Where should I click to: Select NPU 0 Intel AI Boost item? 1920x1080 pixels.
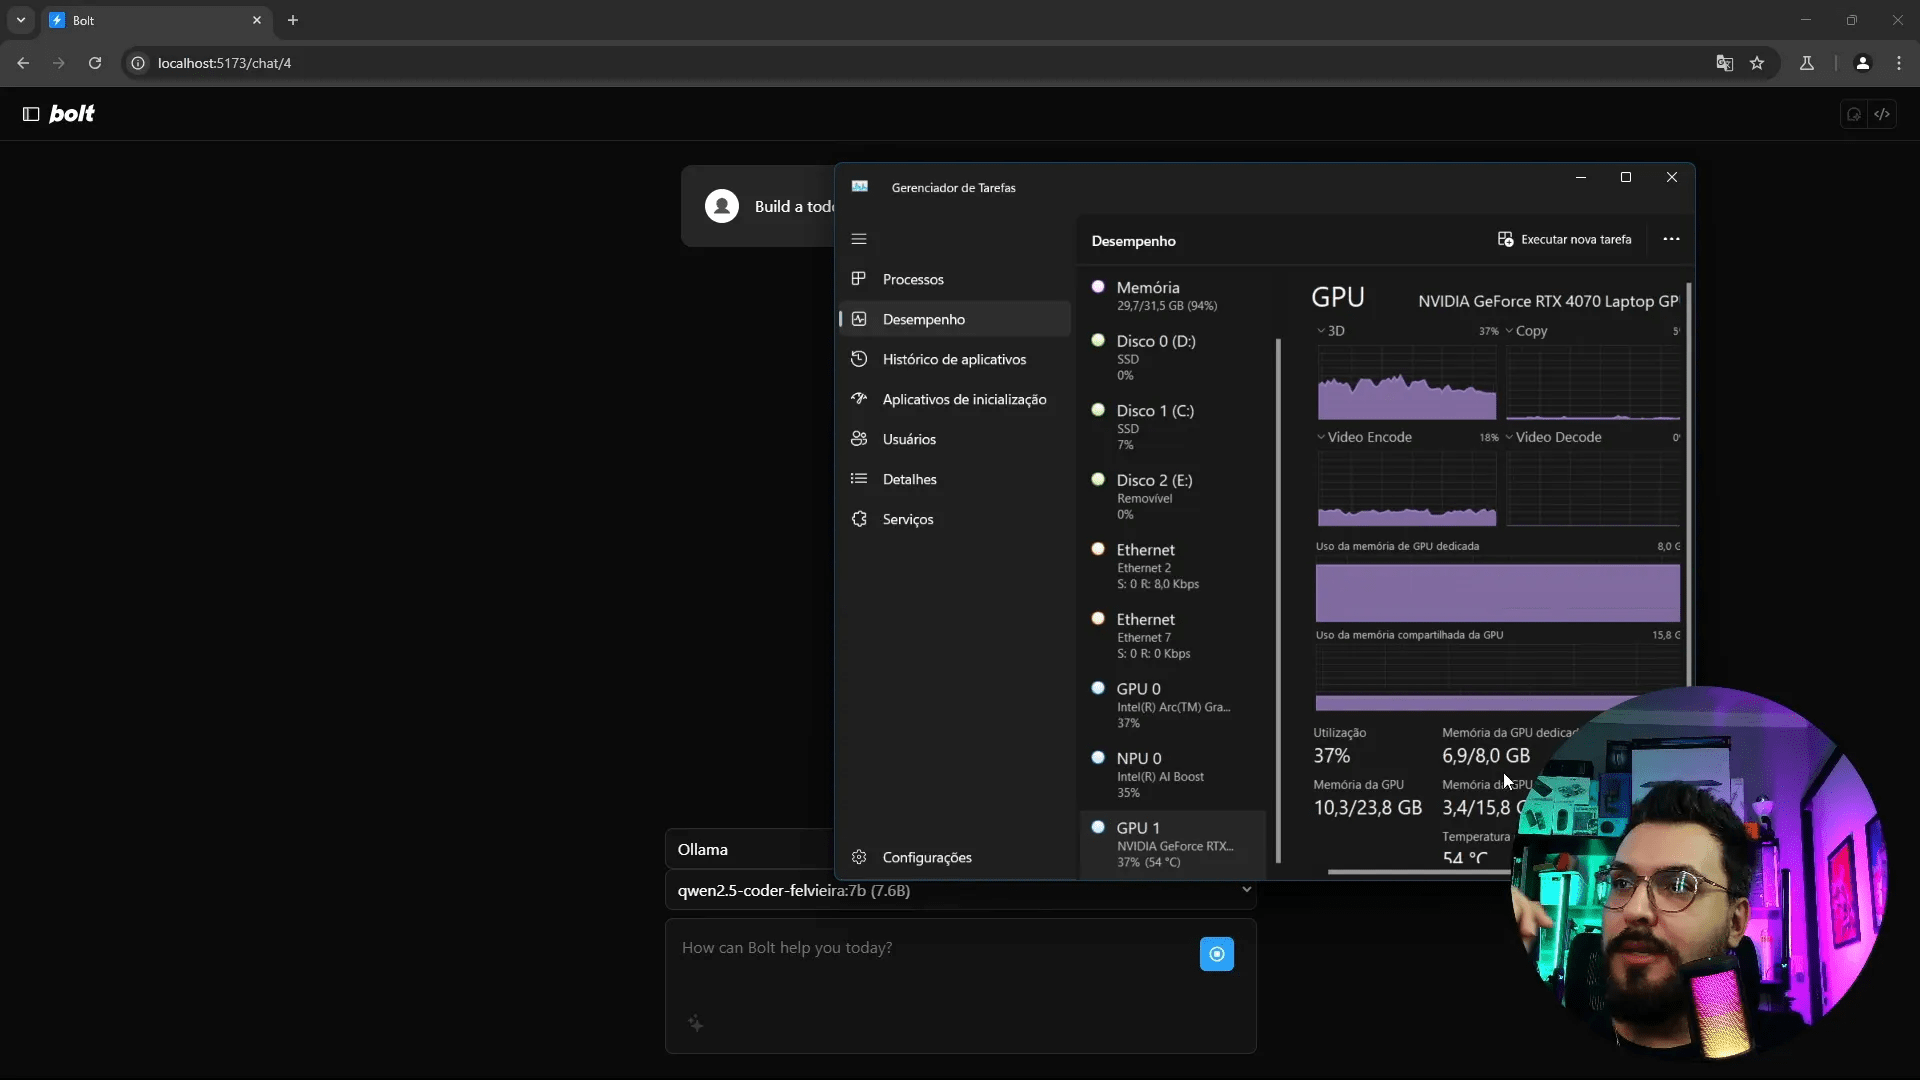(x=1173, y=775)
